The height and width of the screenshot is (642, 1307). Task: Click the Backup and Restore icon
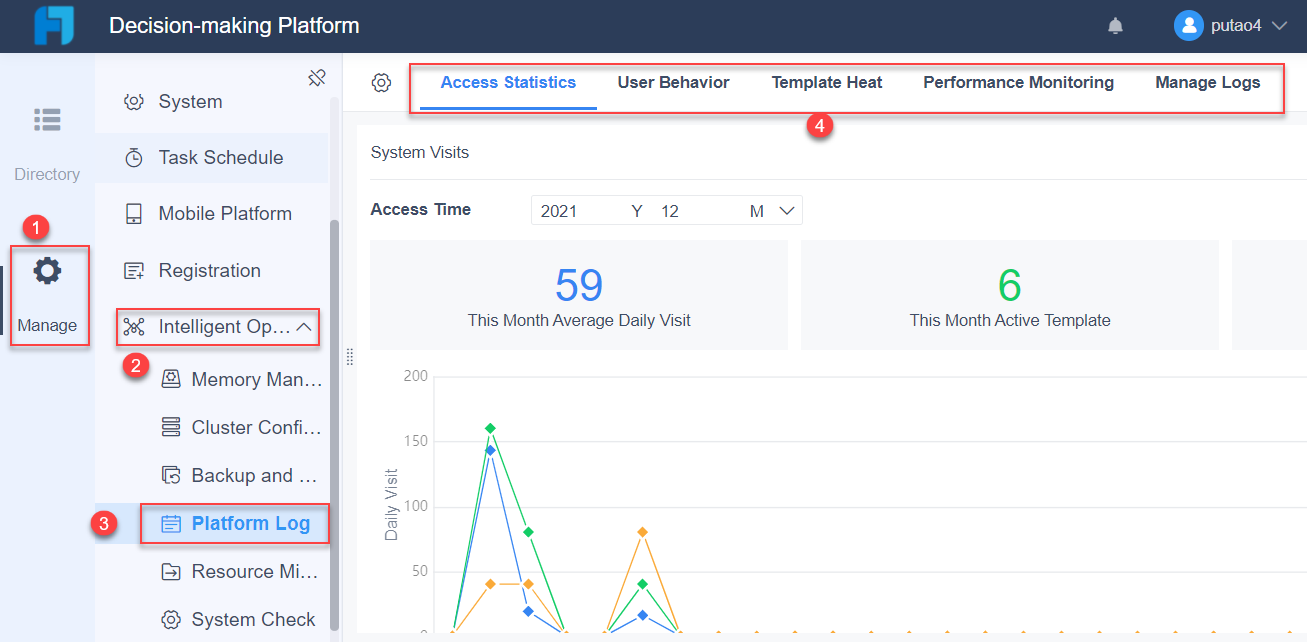tap(171, 475)
